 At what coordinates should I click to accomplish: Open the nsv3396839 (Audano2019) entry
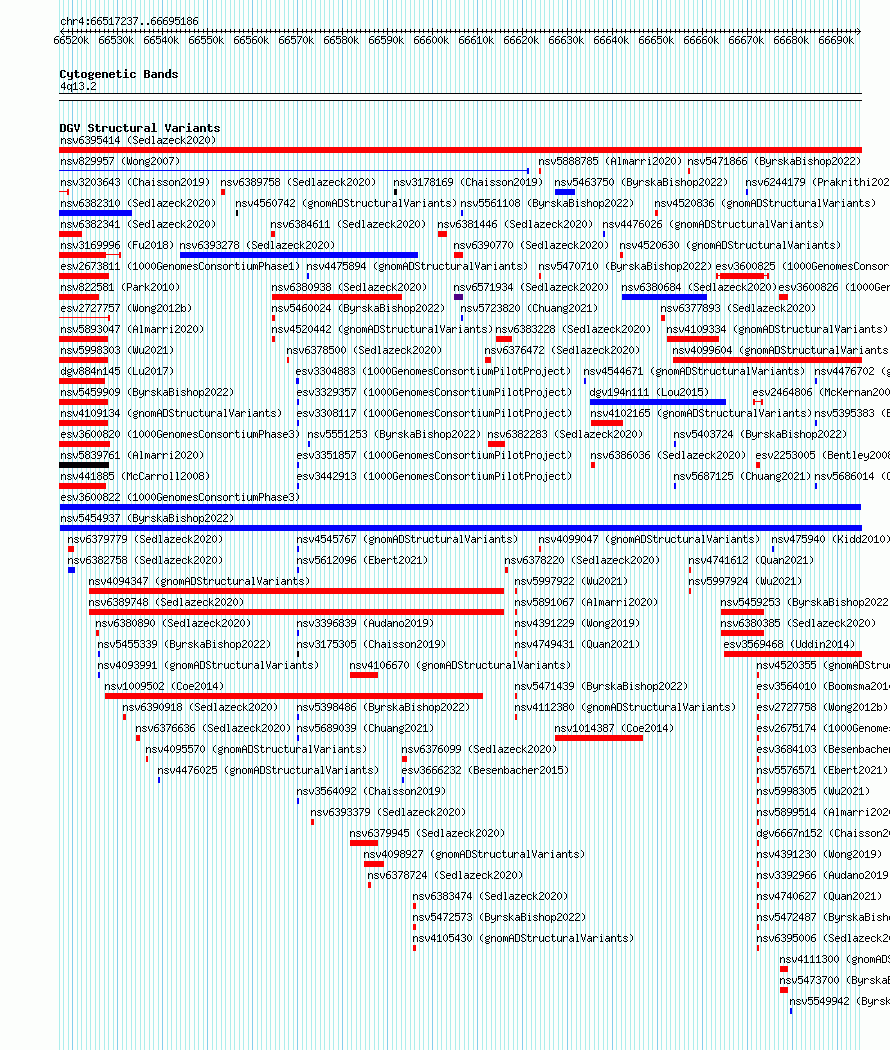(x=365, y=623)
